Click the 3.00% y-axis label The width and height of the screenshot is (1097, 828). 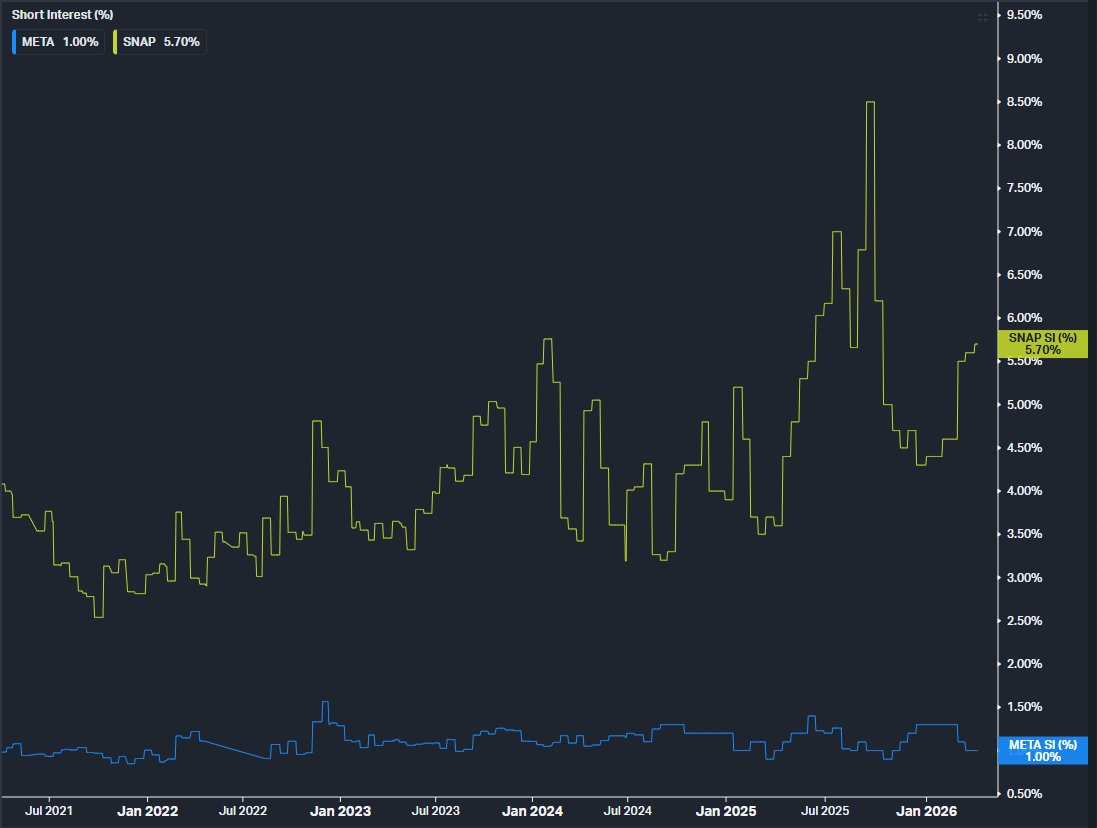1024,578
